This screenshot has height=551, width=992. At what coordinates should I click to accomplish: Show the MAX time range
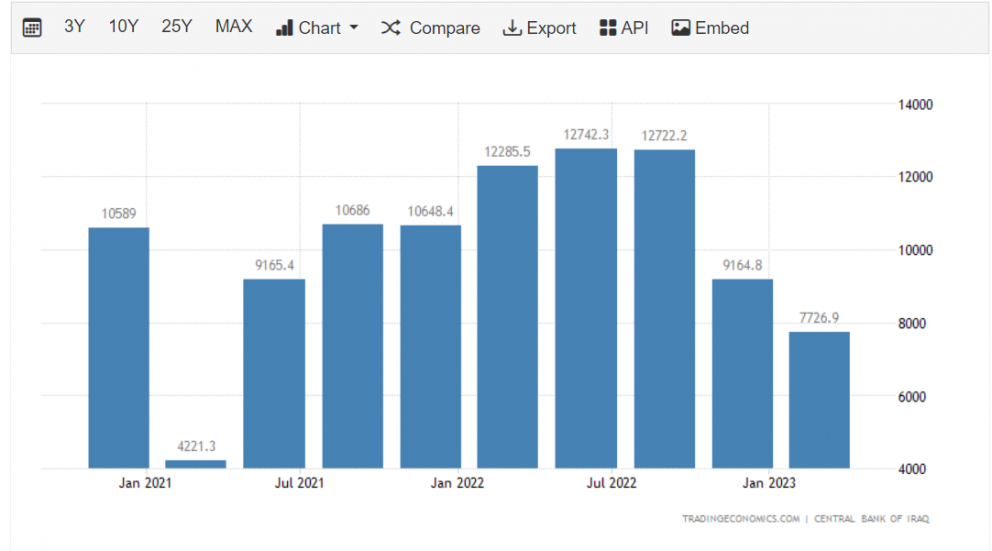click(234, 27)
